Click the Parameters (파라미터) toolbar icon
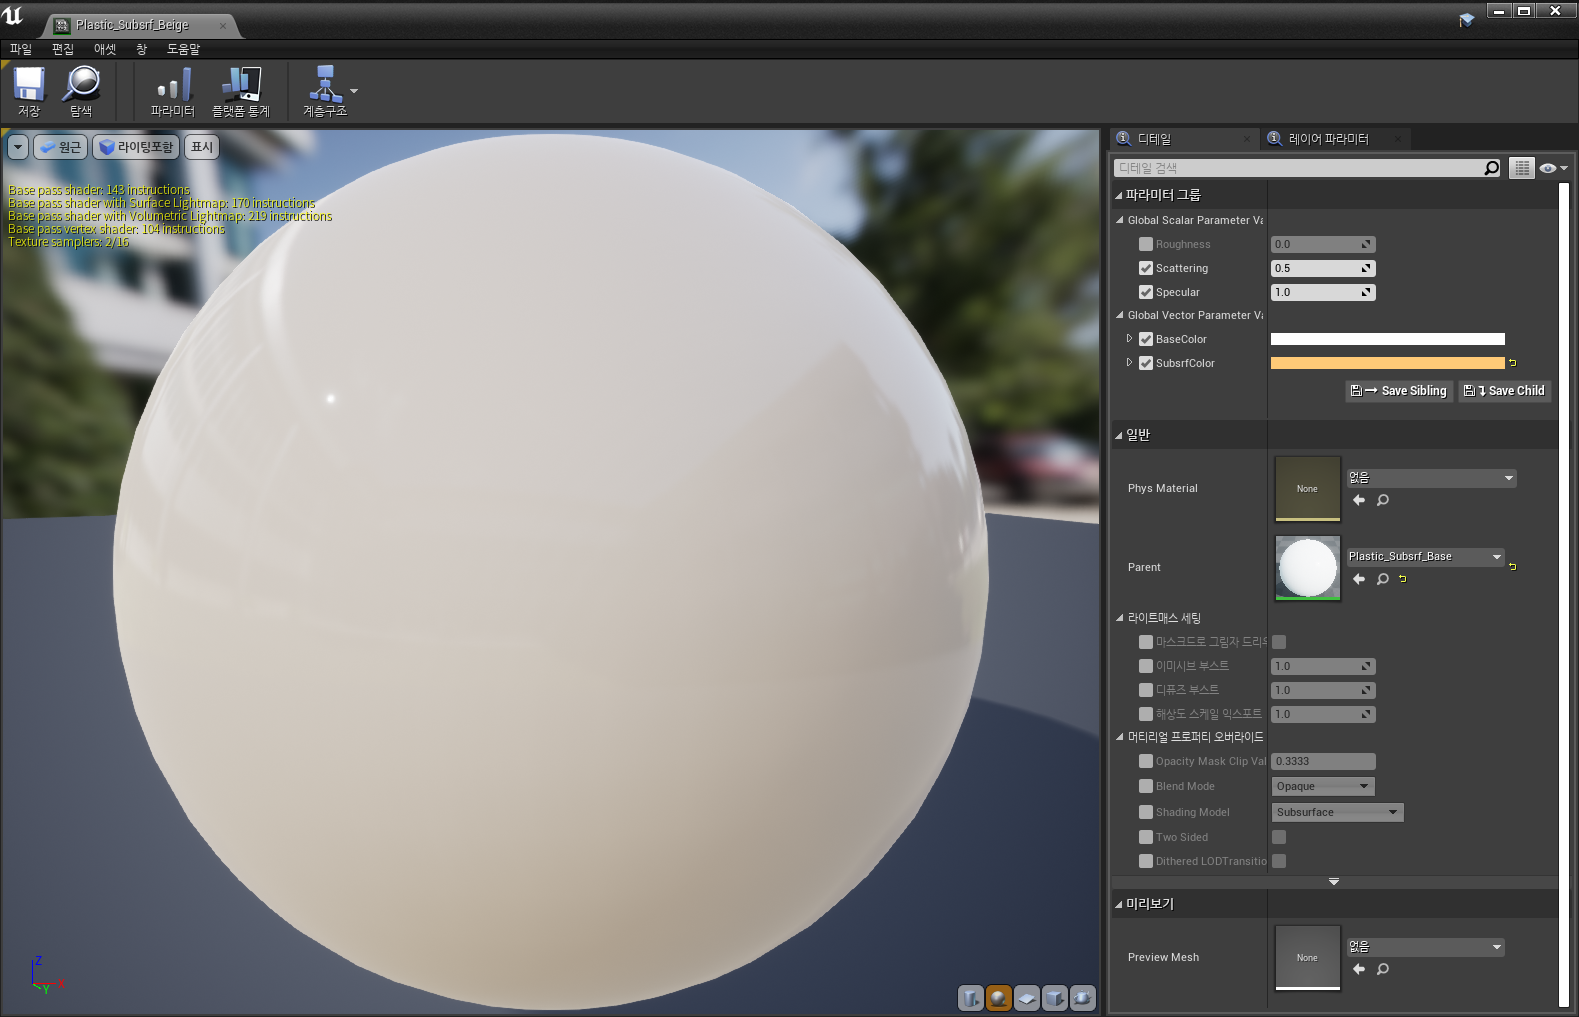The image size is (1579, 1017). 173,91
